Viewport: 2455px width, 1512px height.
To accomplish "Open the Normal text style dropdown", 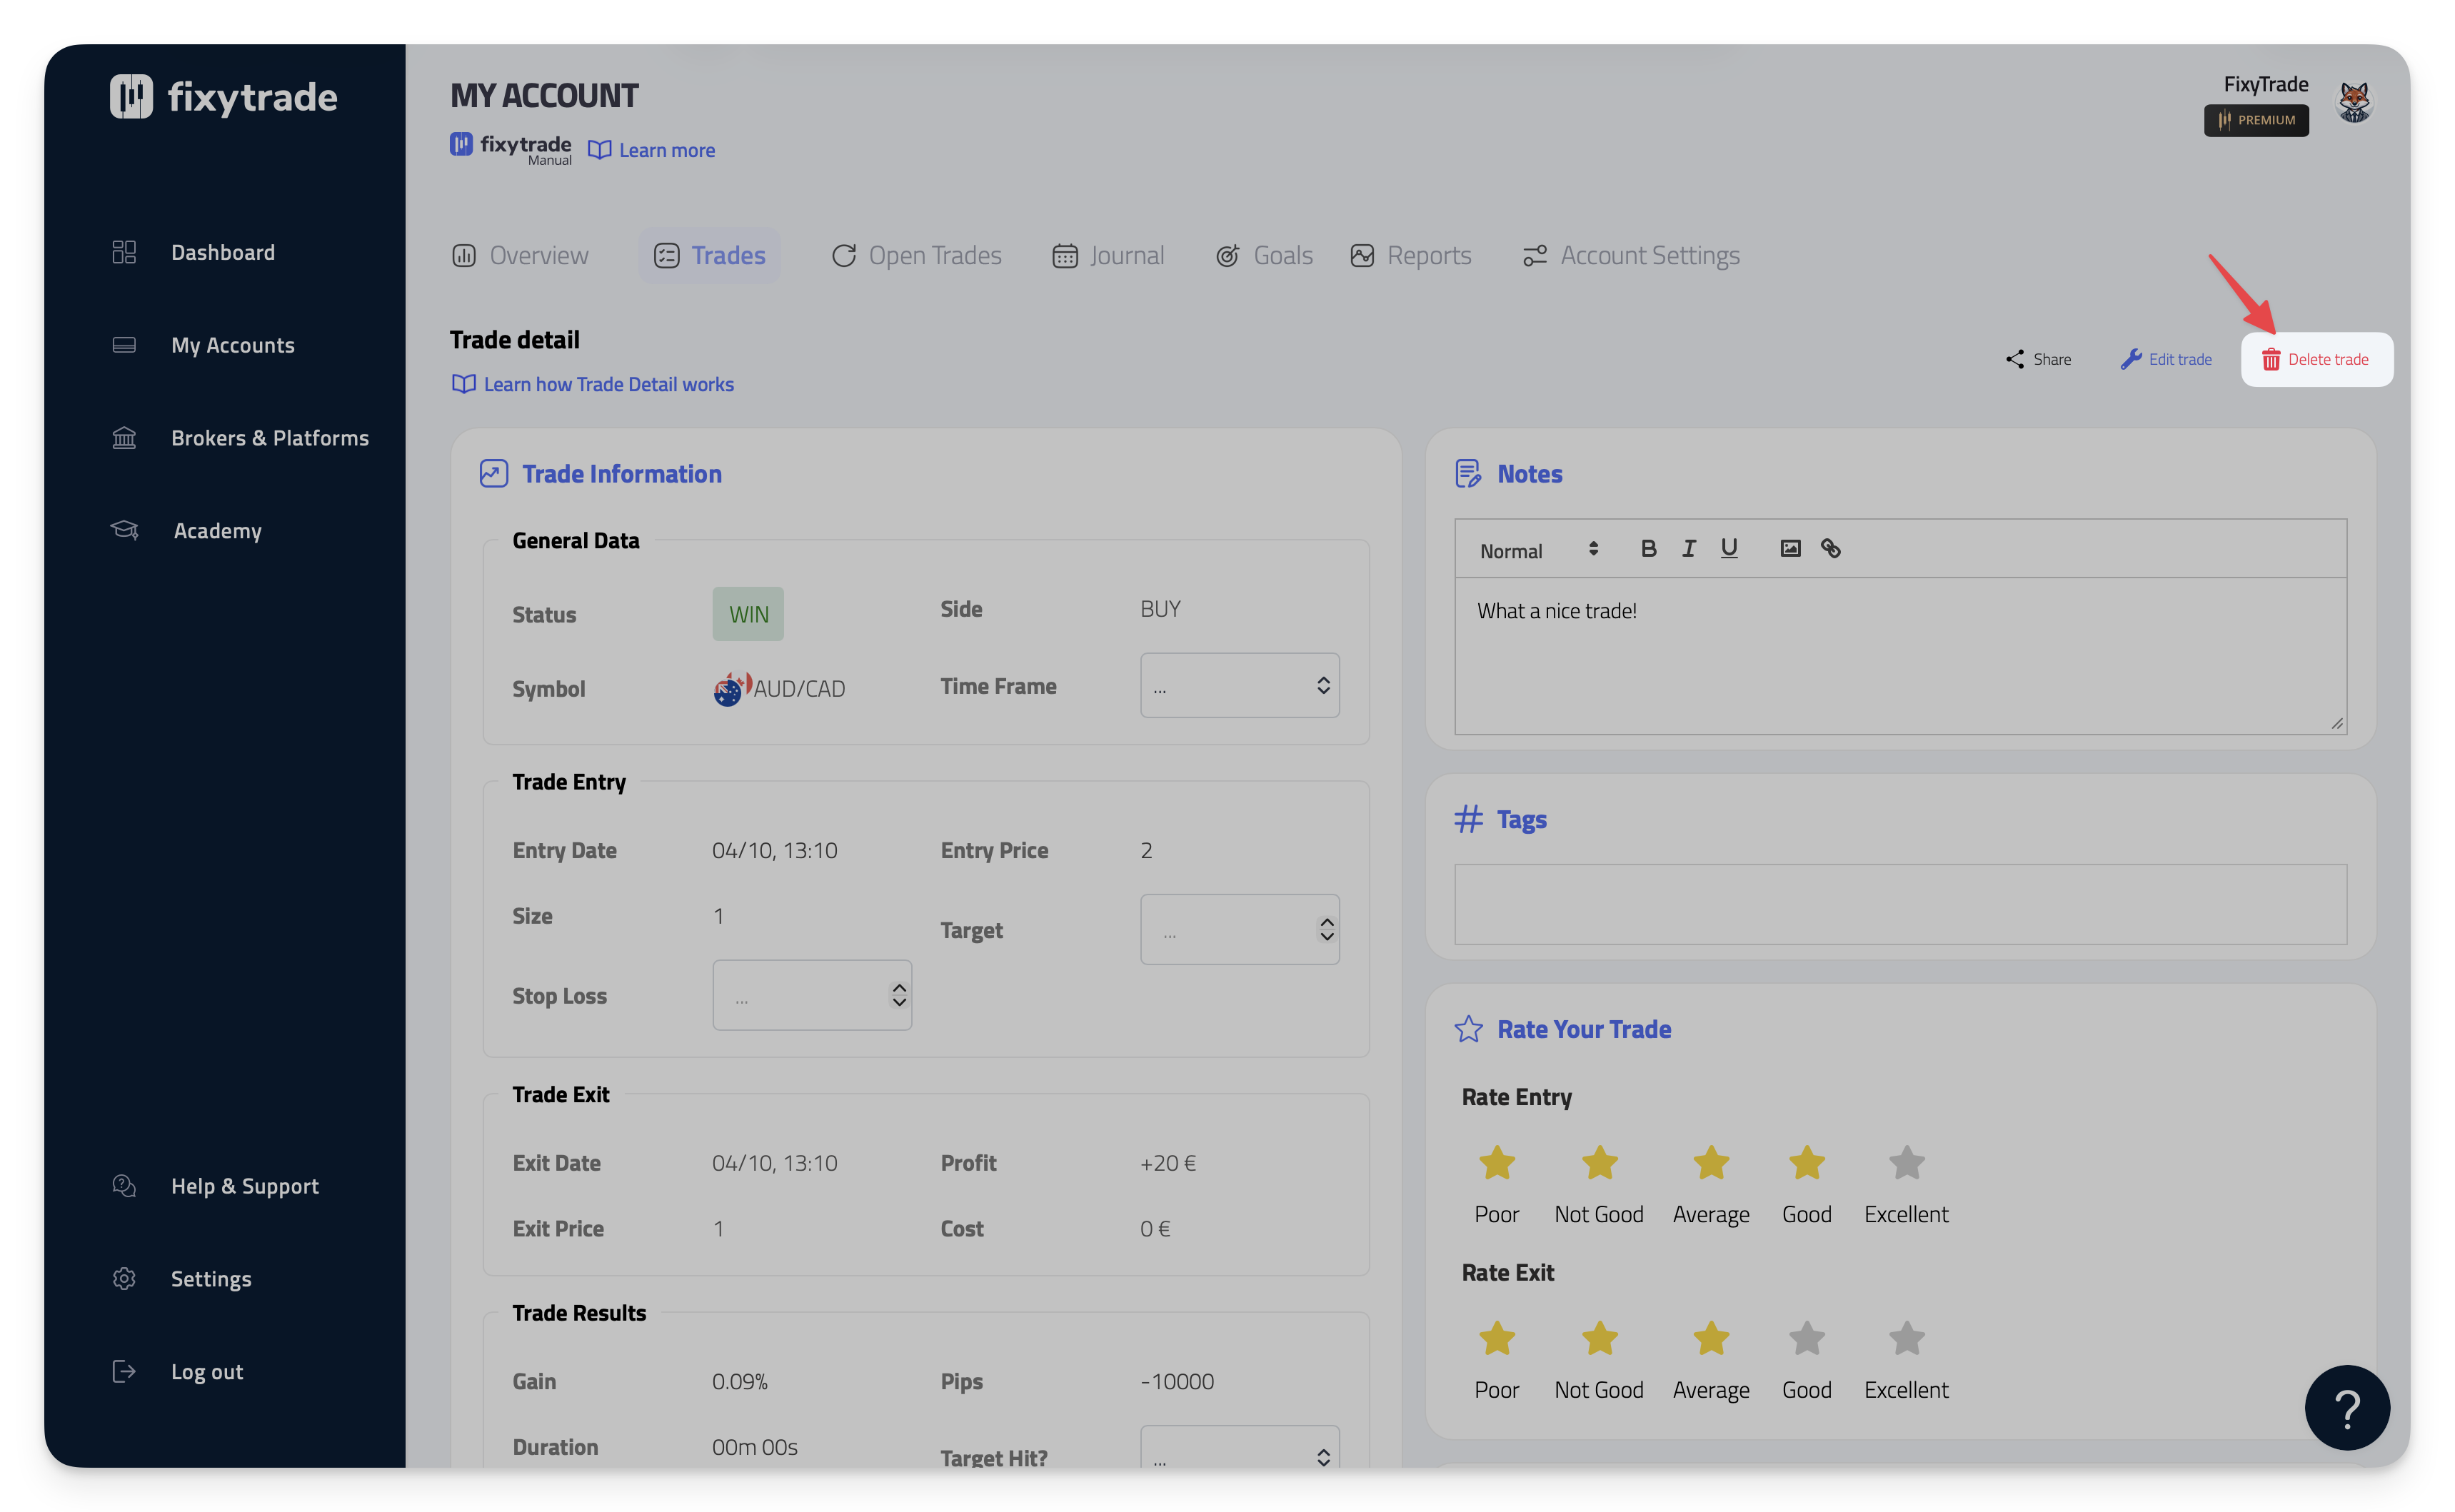I will pyautogui.click(x=1538, y=550).
